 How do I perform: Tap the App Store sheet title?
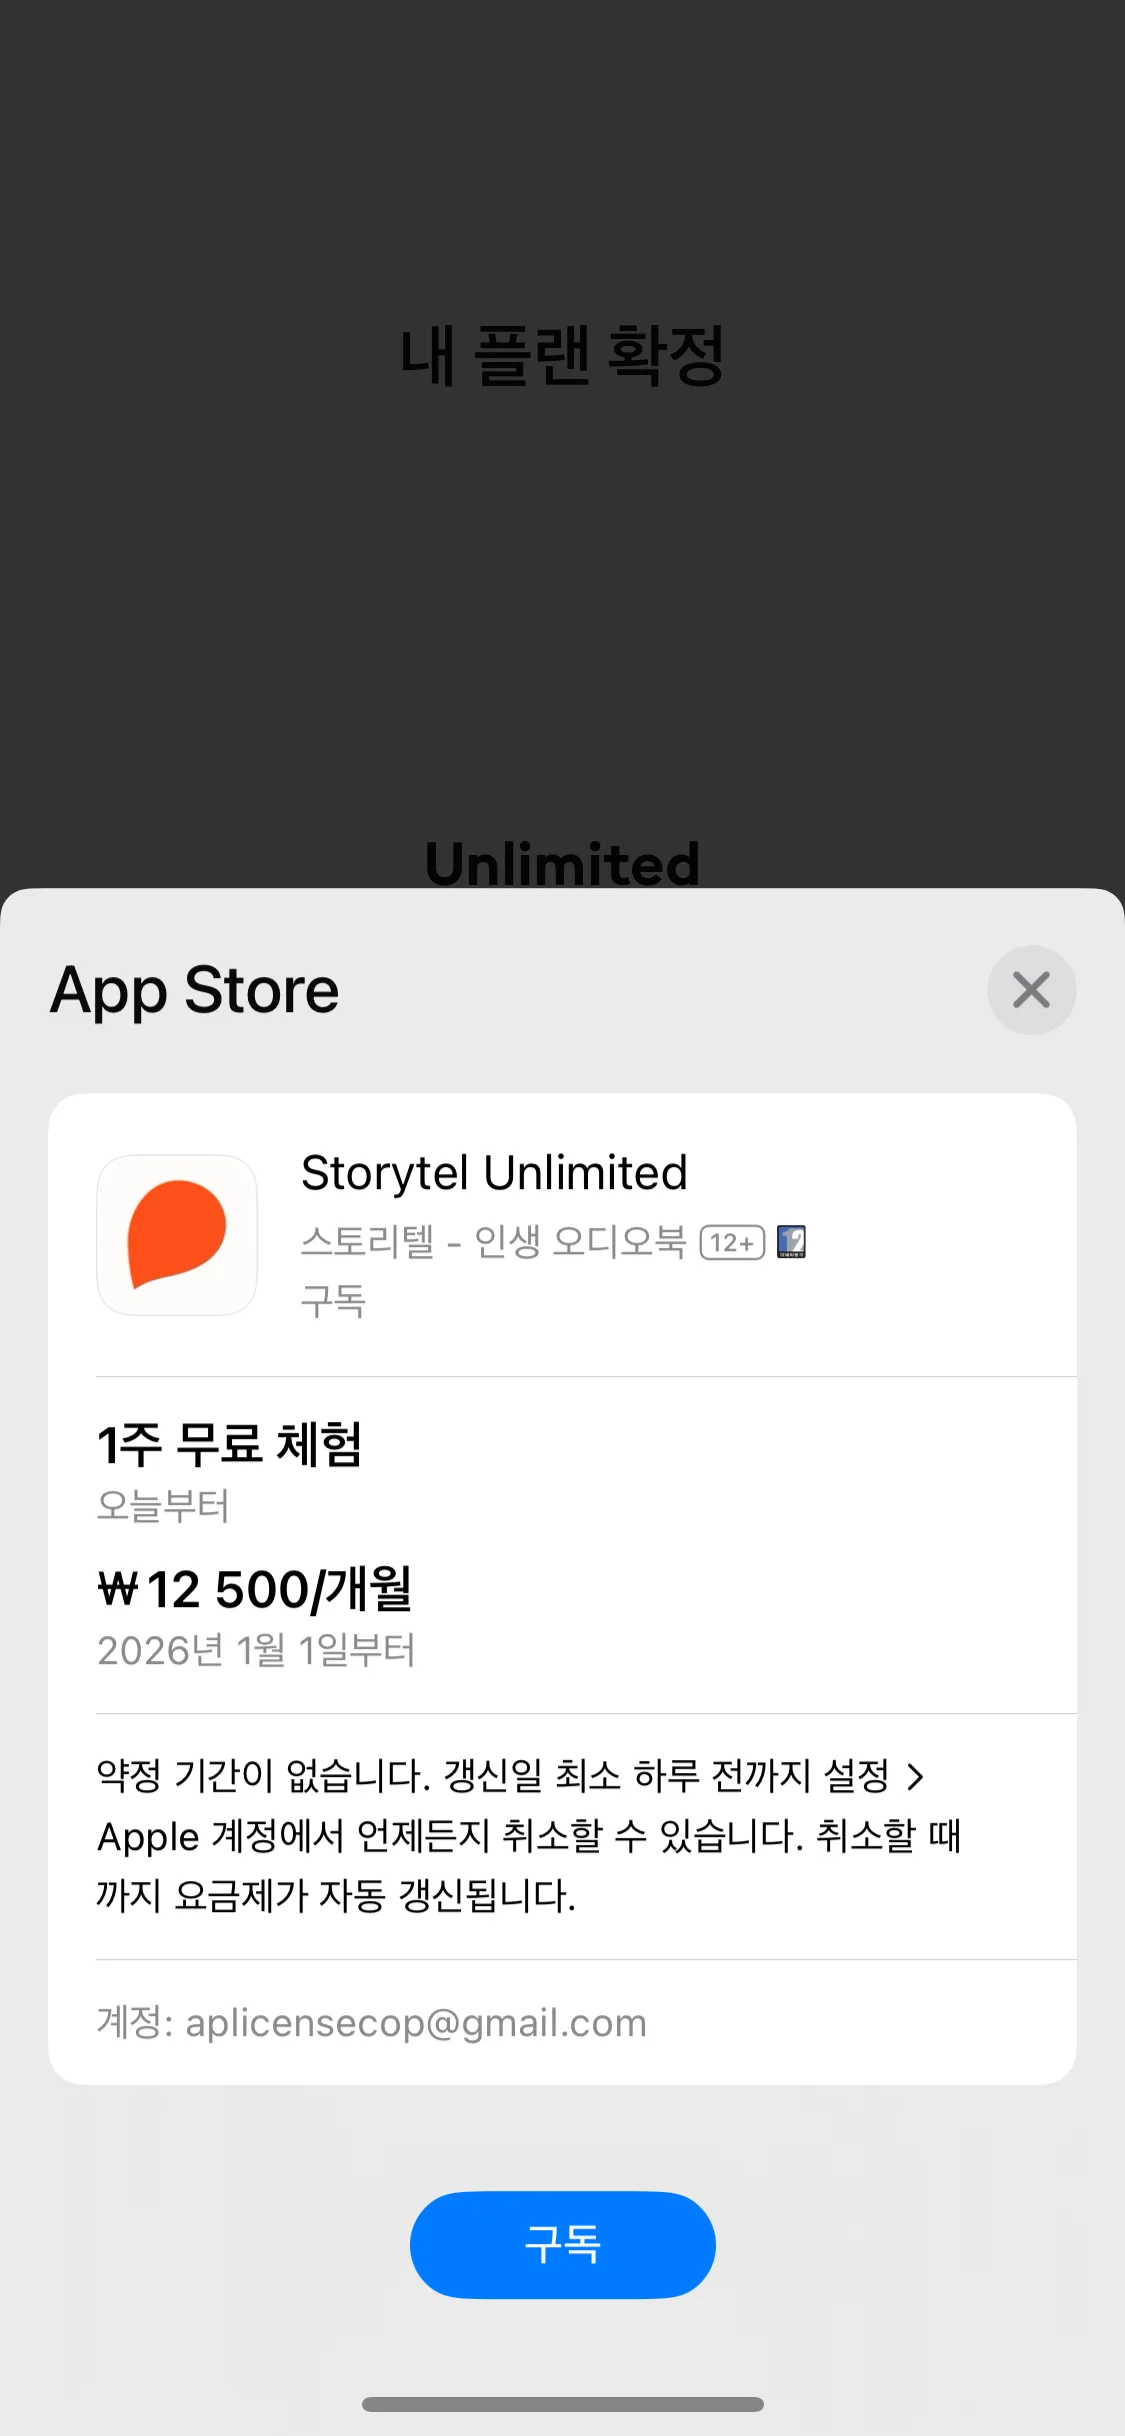click(195, 992)
